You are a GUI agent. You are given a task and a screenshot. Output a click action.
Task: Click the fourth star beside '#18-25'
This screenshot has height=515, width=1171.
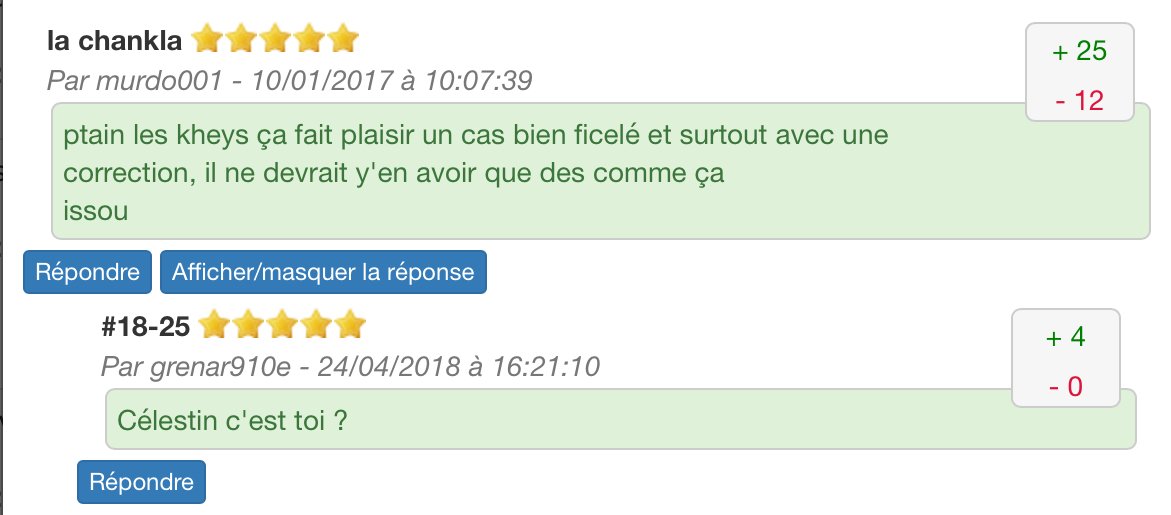316,325
